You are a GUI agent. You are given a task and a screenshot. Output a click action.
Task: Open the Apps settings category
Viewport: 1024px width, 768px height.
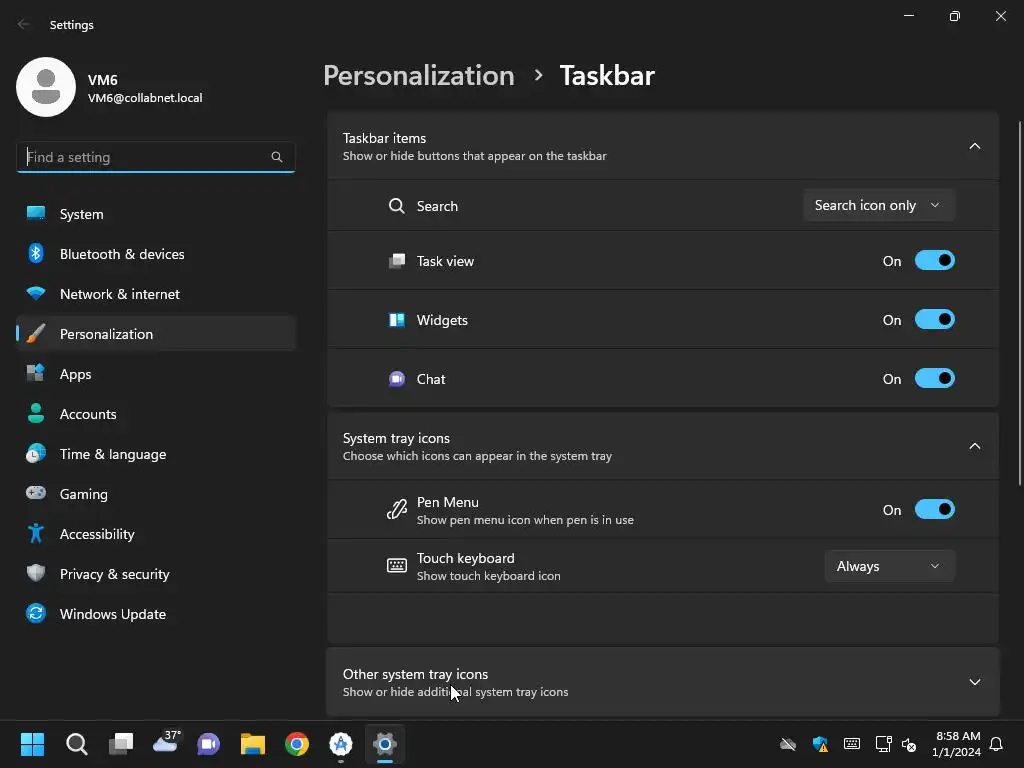click(x=155, y=374)
